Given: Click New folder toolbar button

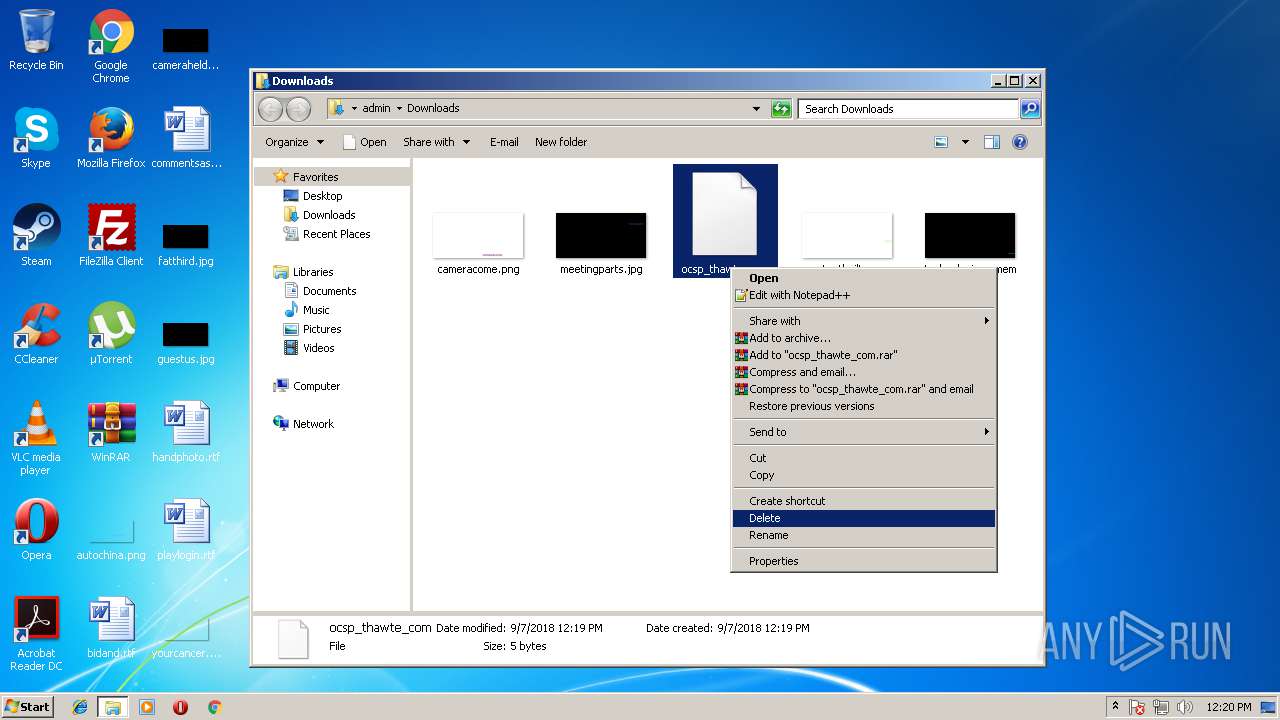Looking at the screenshot, I should (561, 142).
